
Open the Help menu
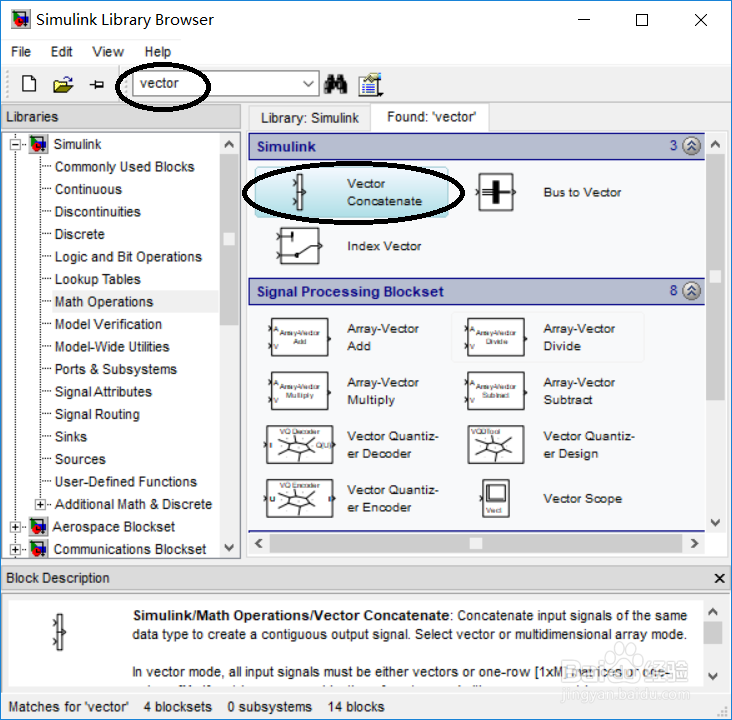point(157,52)
